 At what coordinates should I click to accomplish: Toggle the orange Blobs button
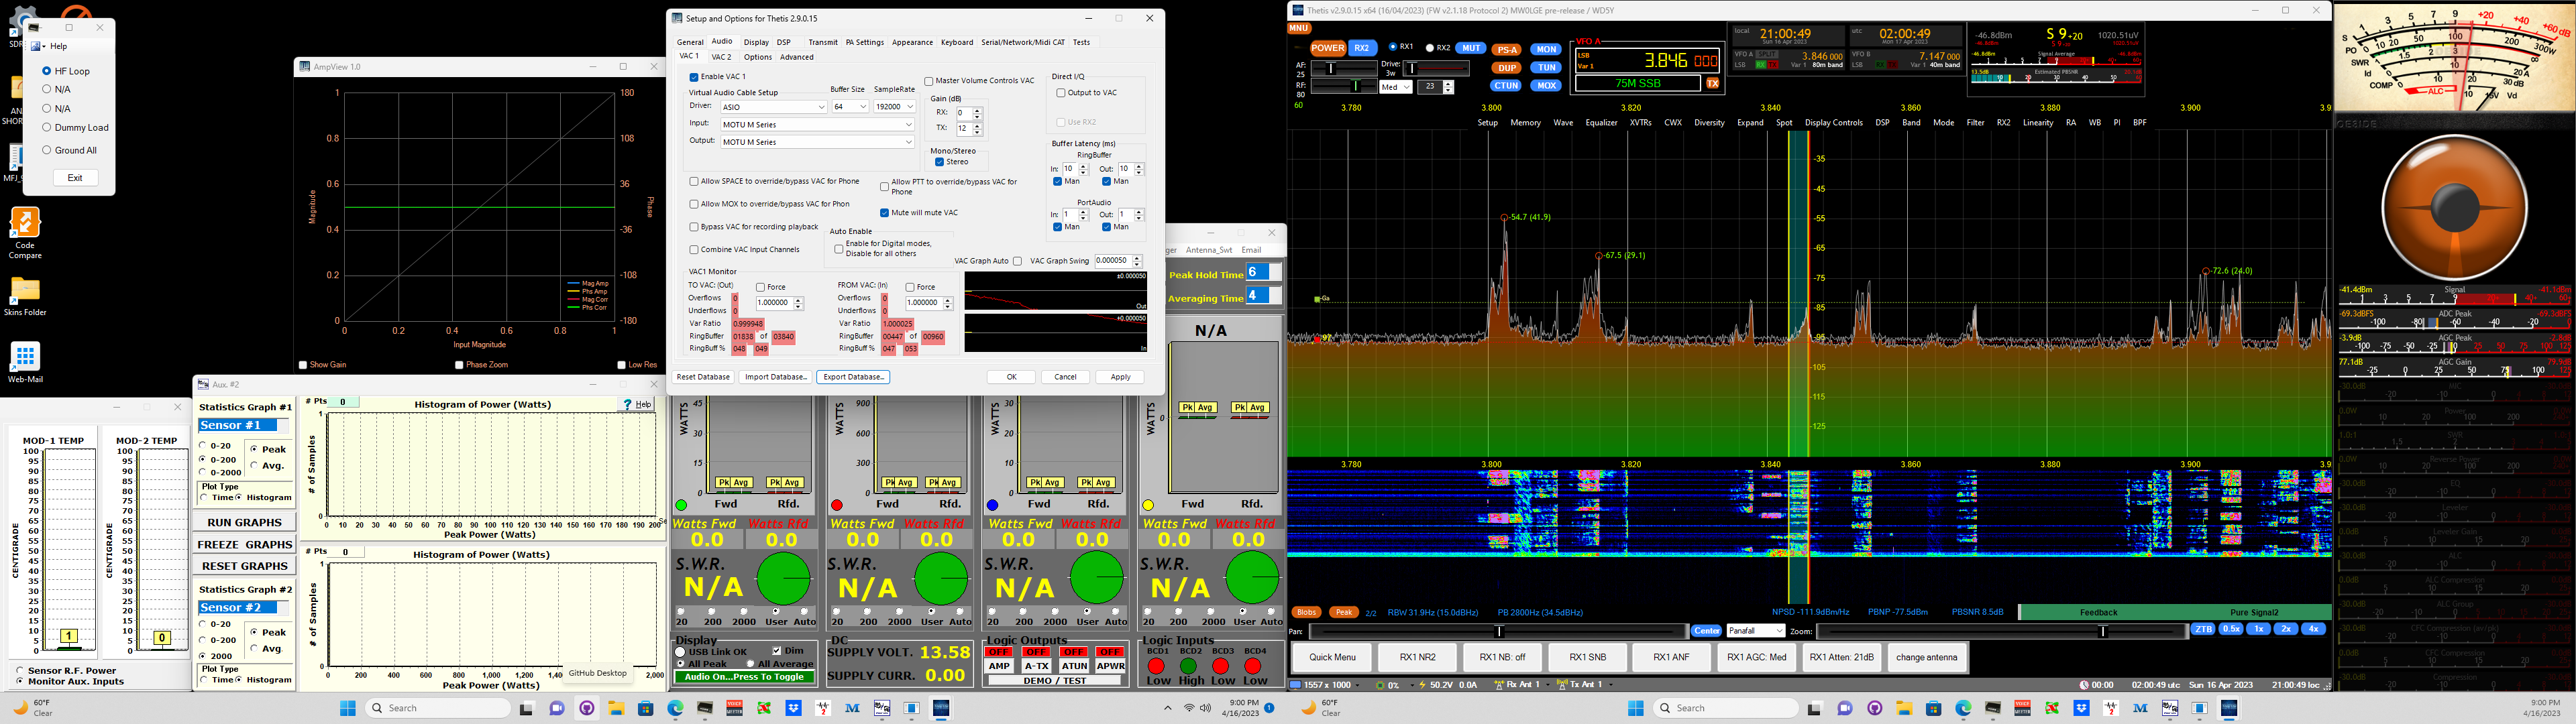[1306, 612]
